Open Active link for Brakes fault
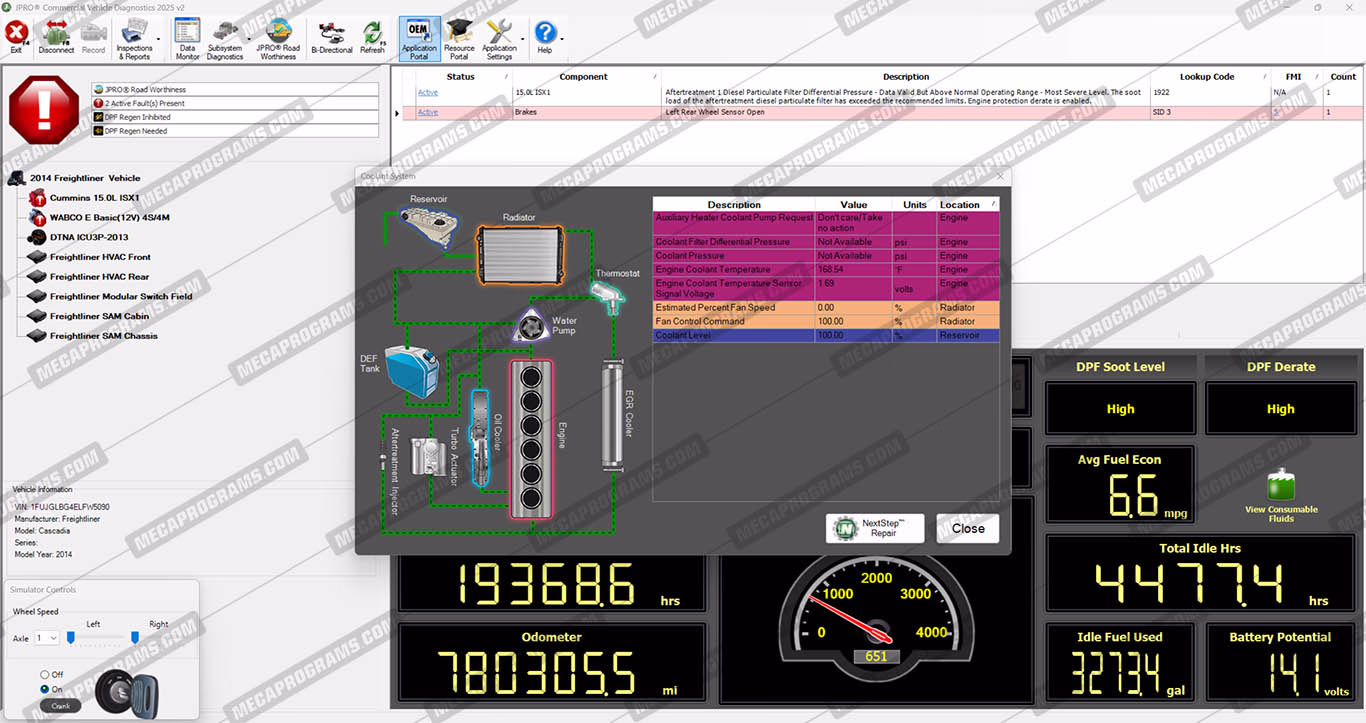The height and width of the screenshot is (723, 1366). click(x=428, y=112)
